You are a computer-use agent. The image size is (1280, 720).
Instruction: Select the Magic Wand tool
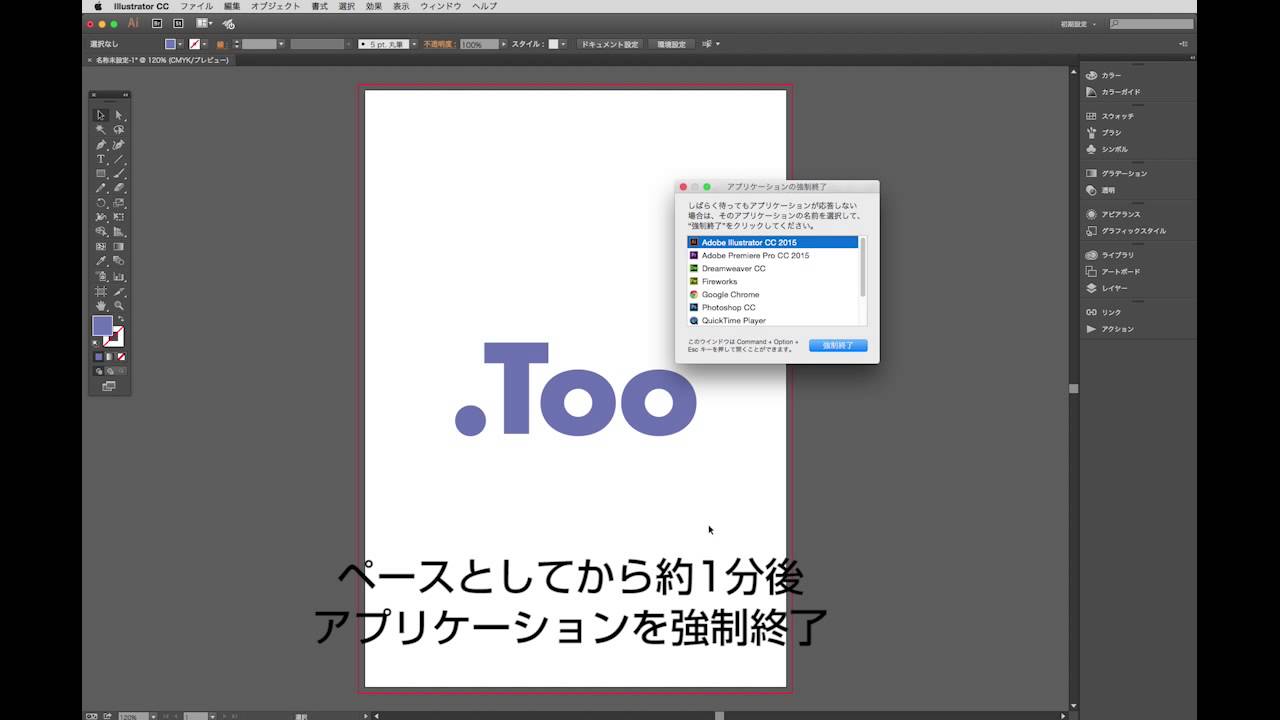point(101,130)
